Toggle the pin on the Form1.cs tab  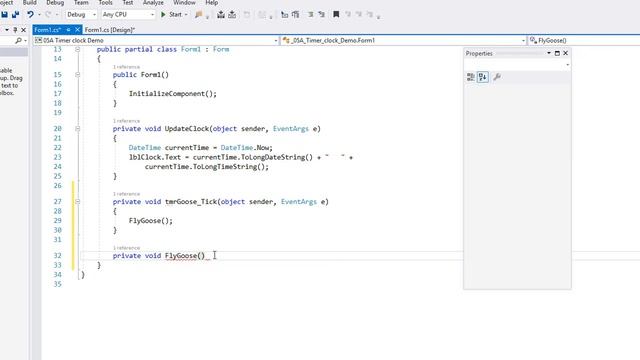[68, 30]
